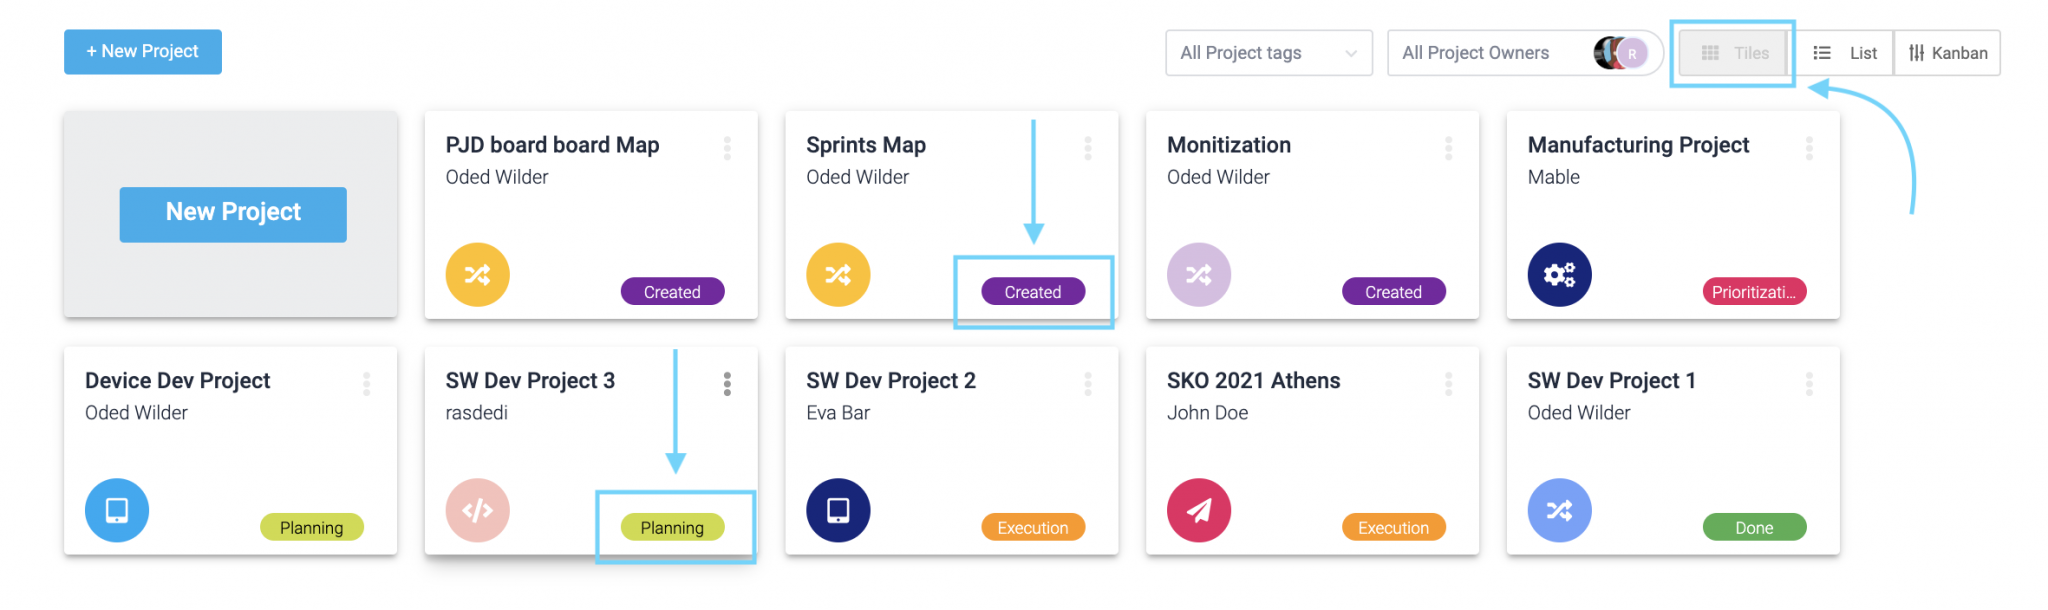Click the Execution badge on SW Dev Project 2
Viewport: 2048px width, 610px height.
pyautogui.click(x=1033, y=528)
